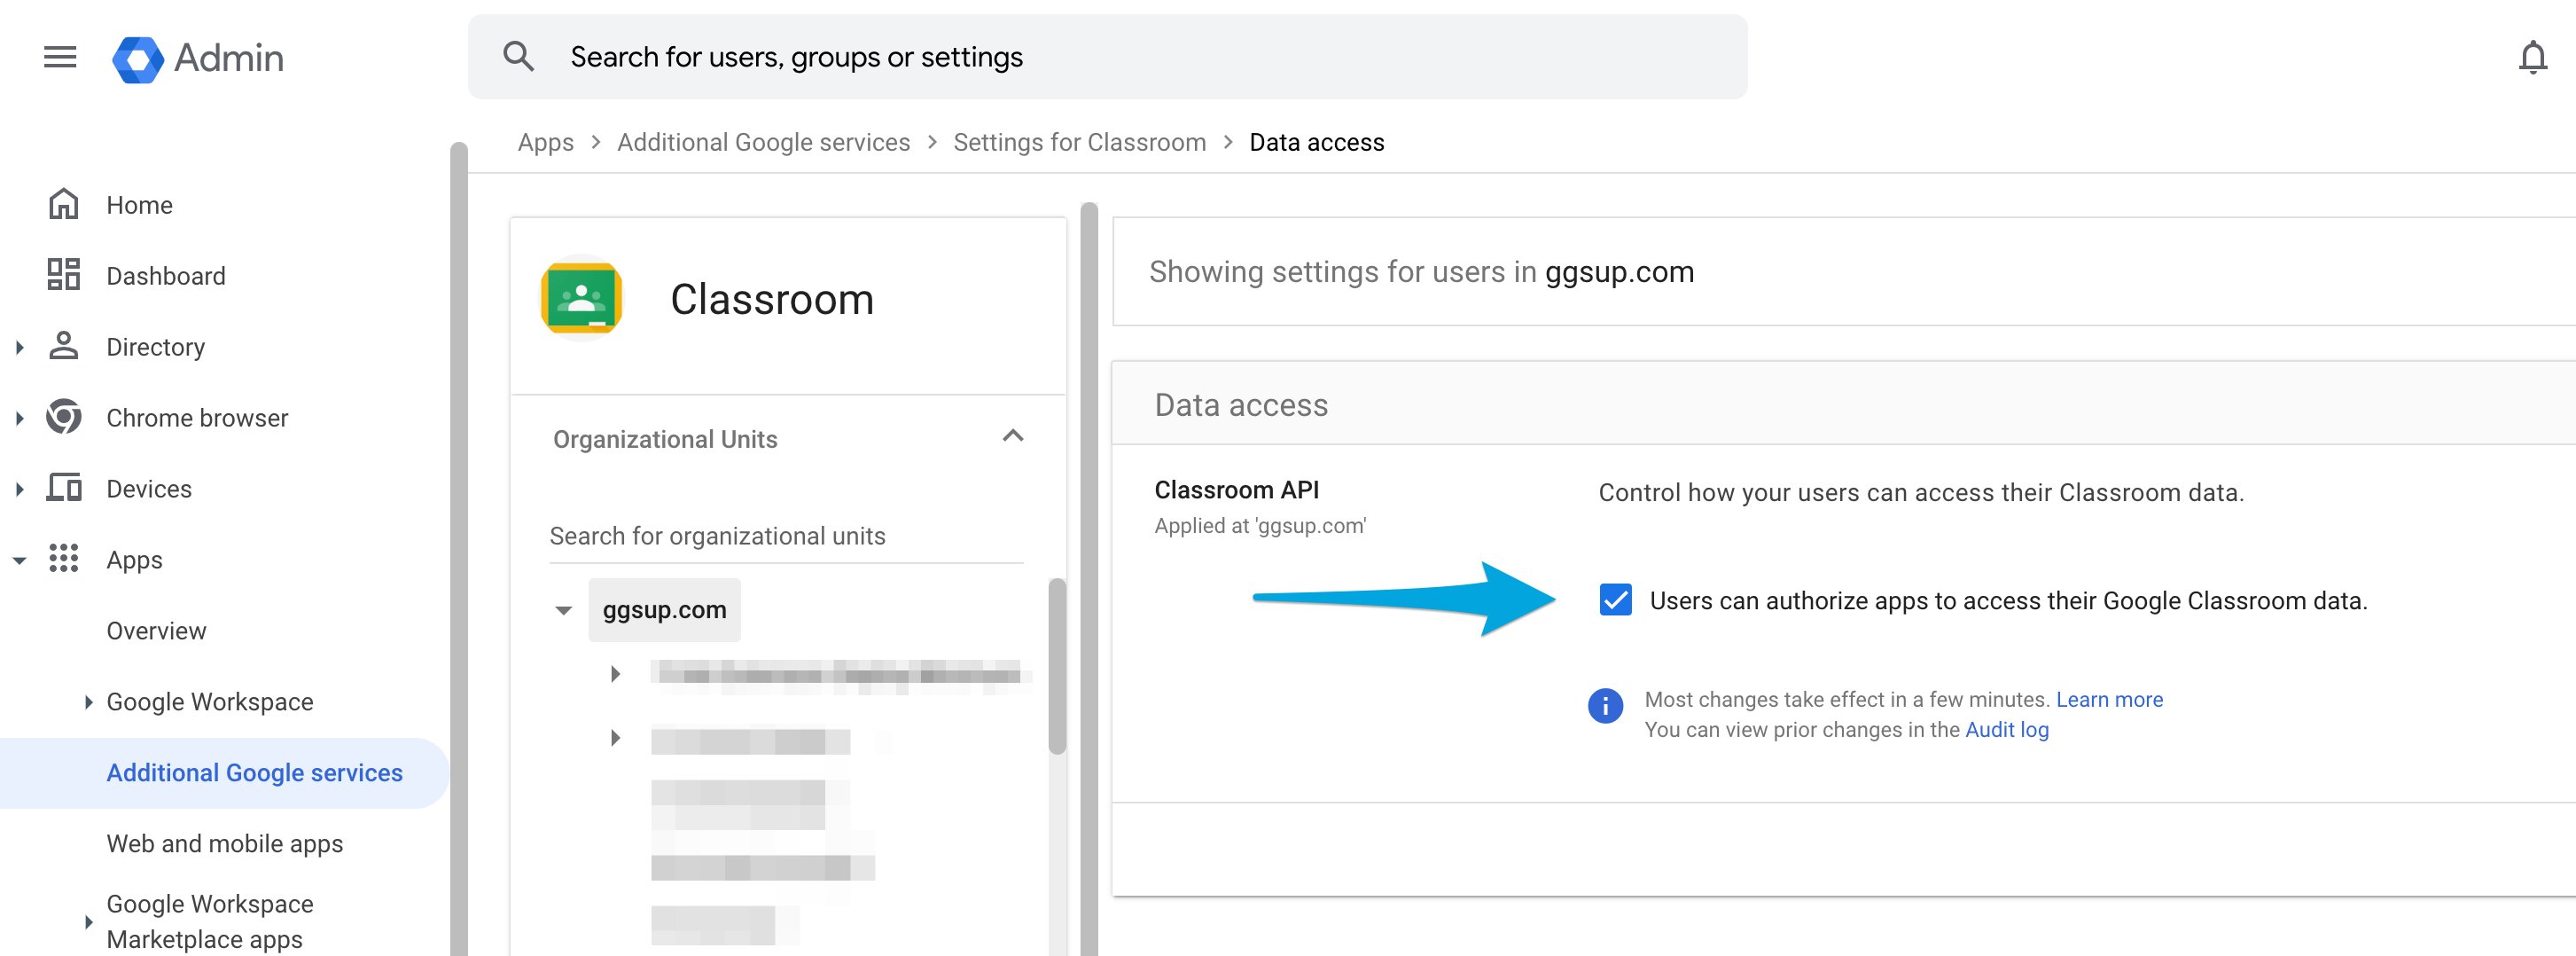Click the Apps grid icon

tap(64, 559)
